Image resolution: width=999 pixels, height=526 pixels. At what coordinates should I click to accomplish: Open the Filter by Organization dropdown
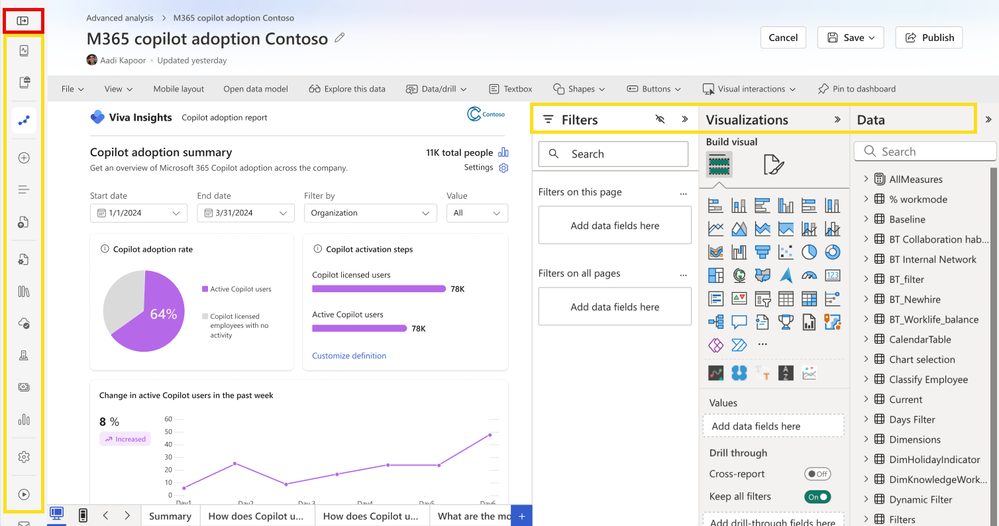click(370, 213)
